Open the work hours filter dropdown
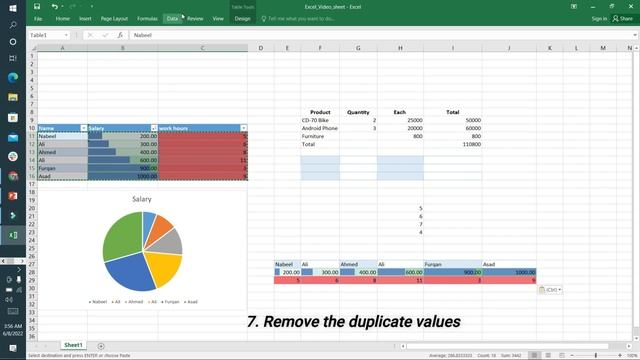640x360 pixels. tap(244, 128)
